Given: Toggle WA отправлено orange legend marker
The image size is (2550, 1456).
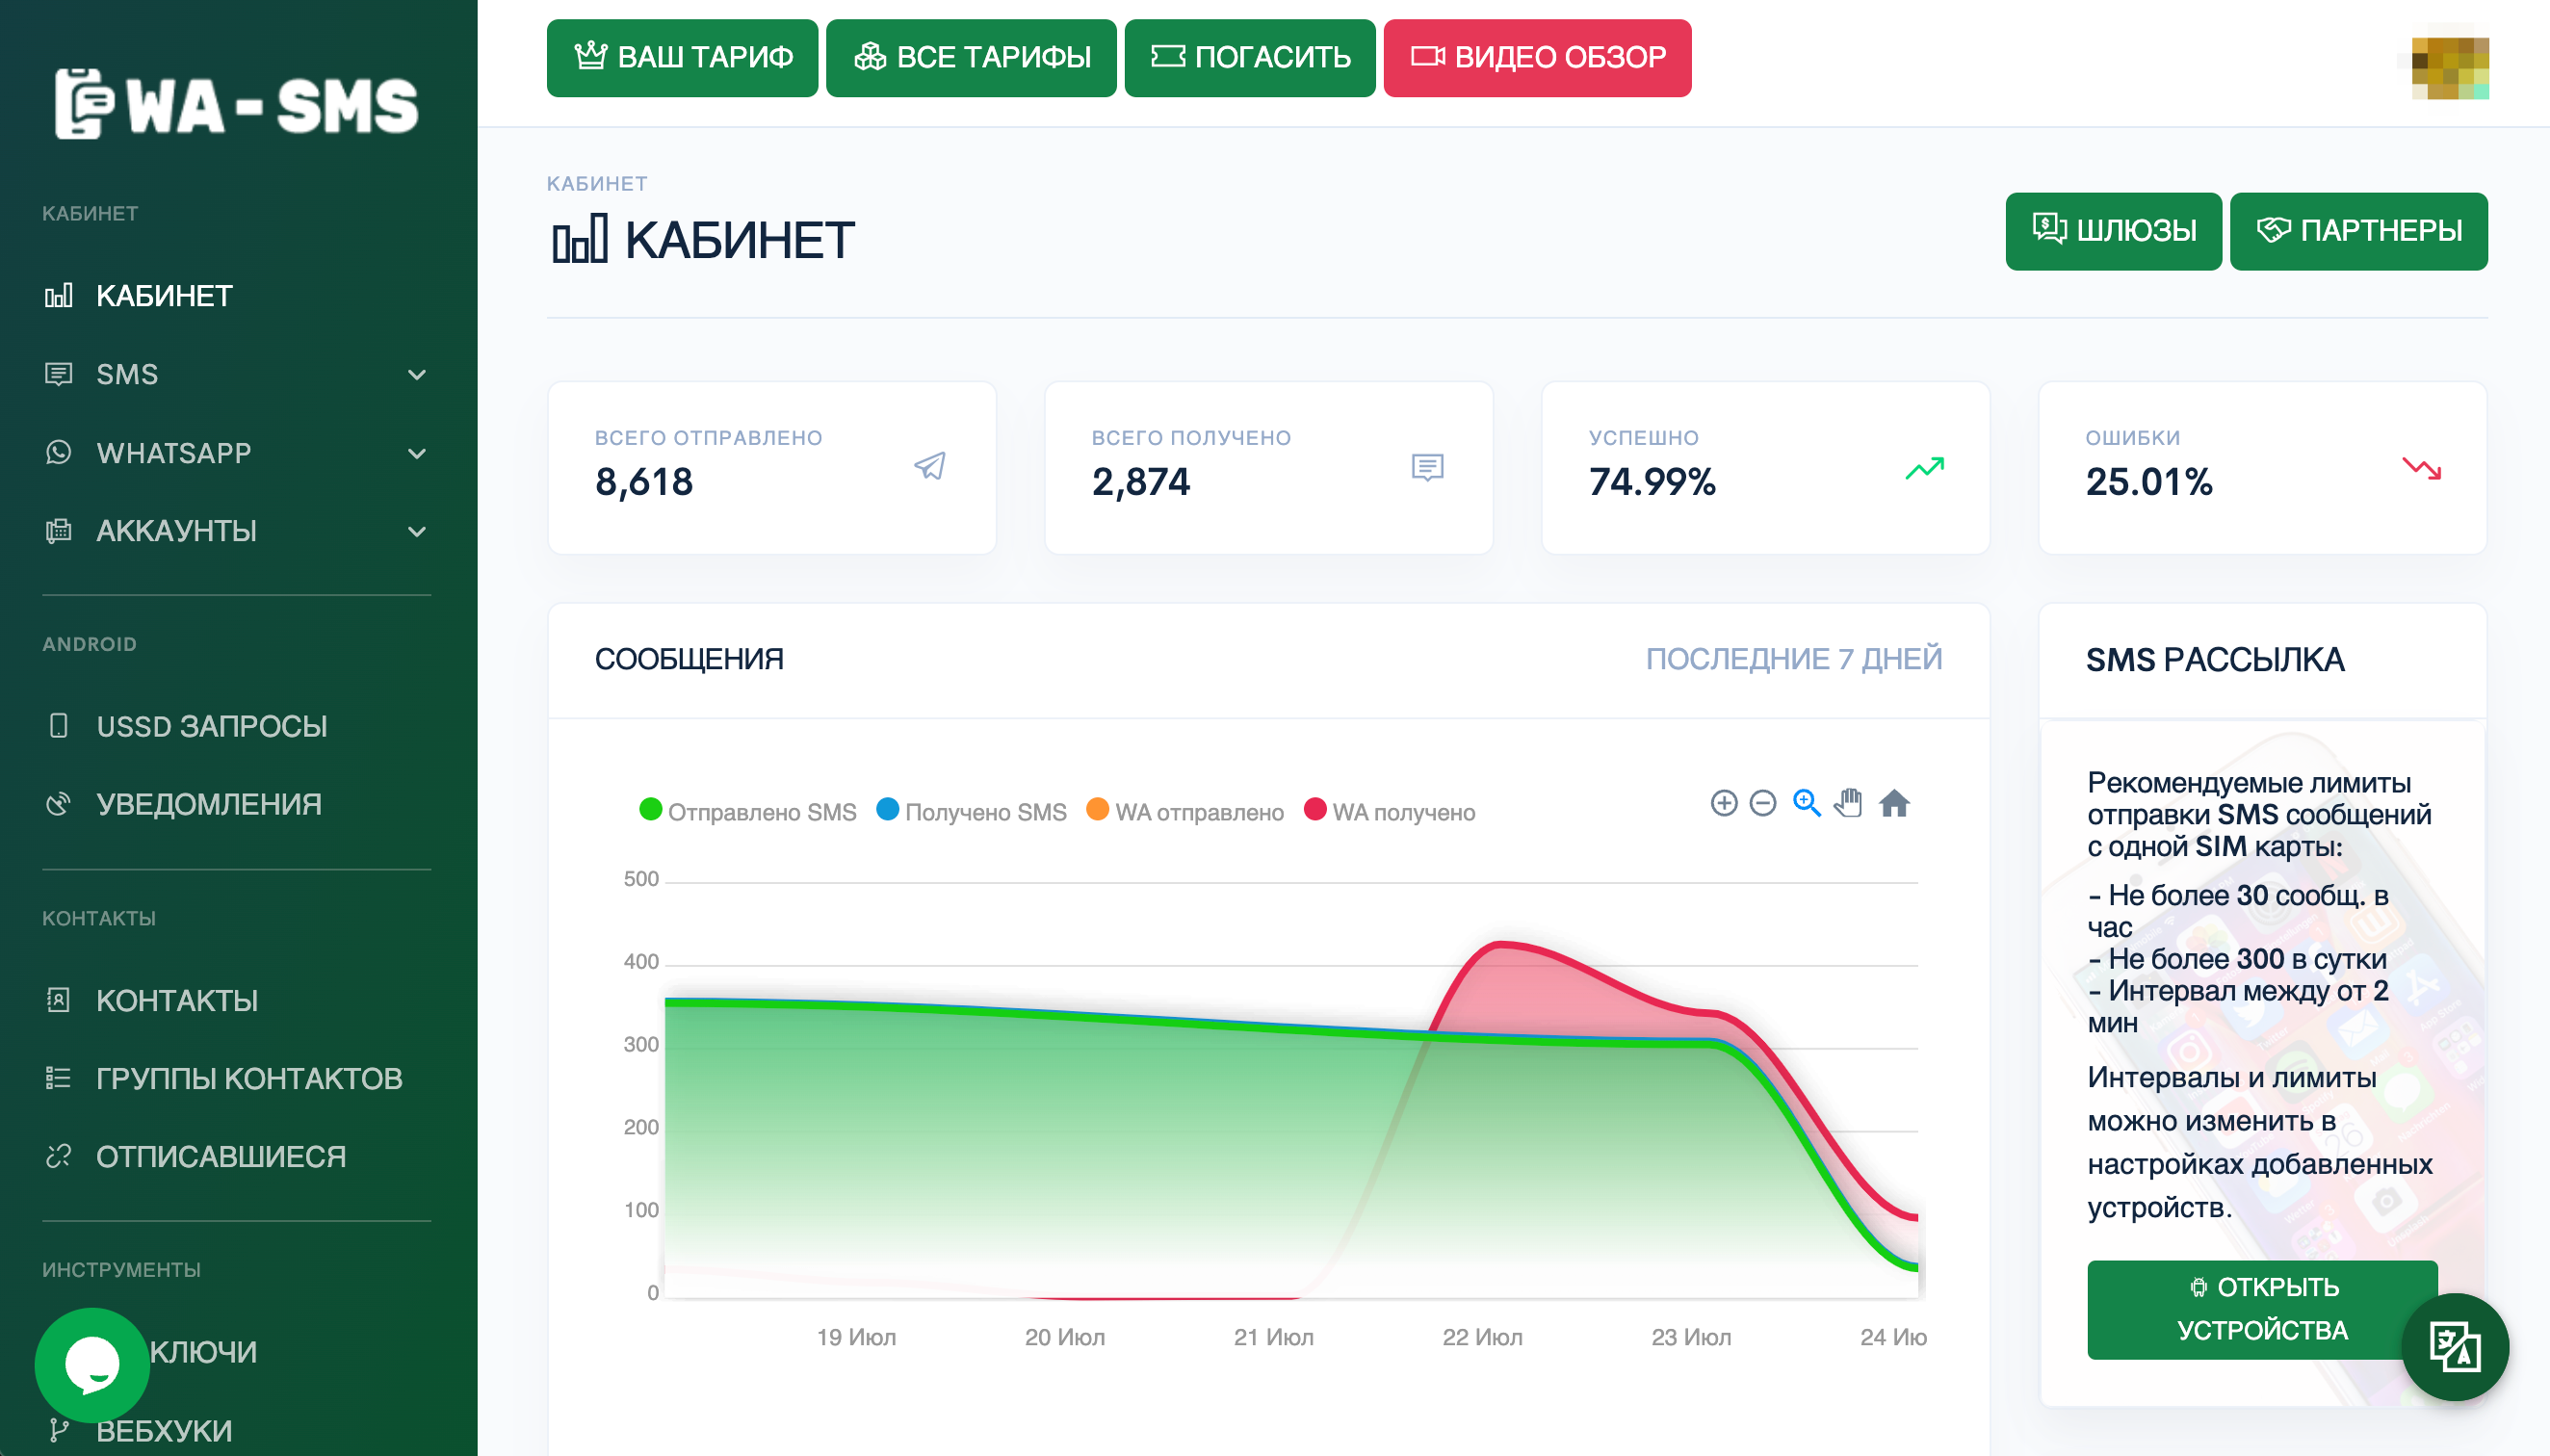Looking at the screenshot, I should 1097,810.
